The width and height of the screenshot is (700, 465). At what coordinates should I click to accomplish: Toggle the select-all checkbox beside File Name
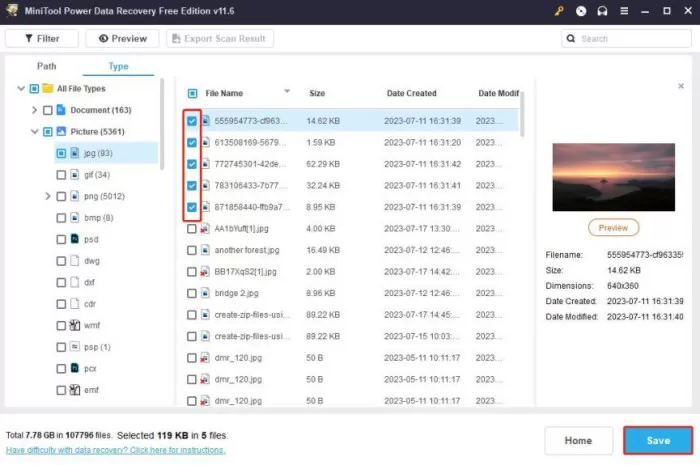[x=192, y=93]
